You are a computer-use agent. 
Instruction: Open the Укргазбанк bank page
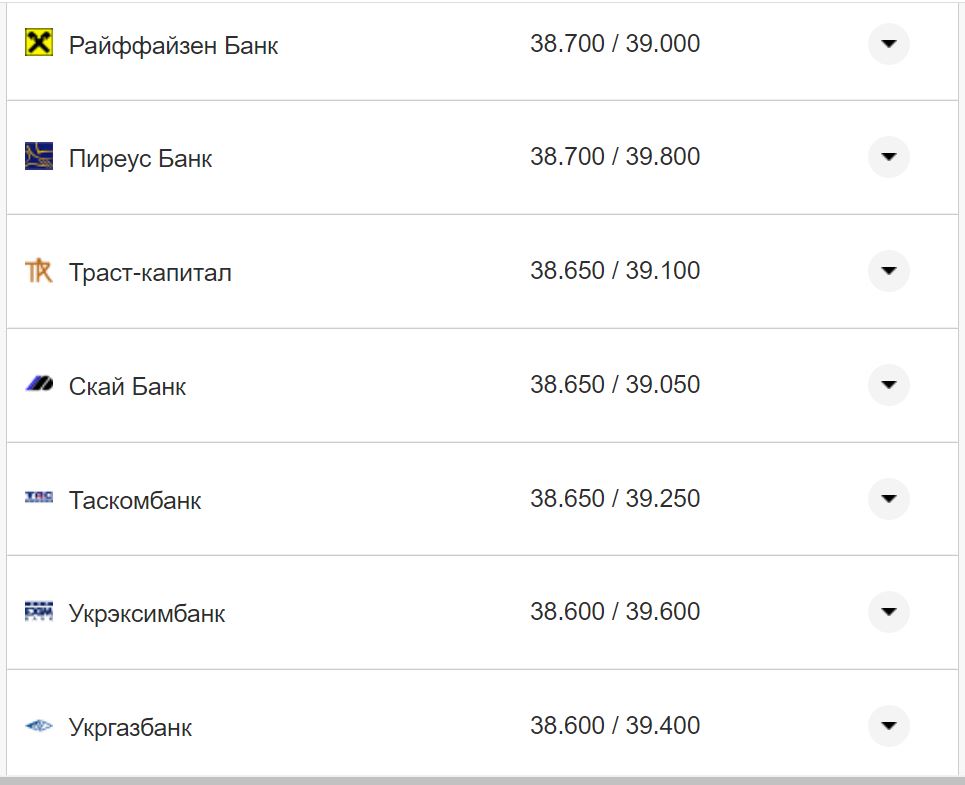(x=131, y=725)
